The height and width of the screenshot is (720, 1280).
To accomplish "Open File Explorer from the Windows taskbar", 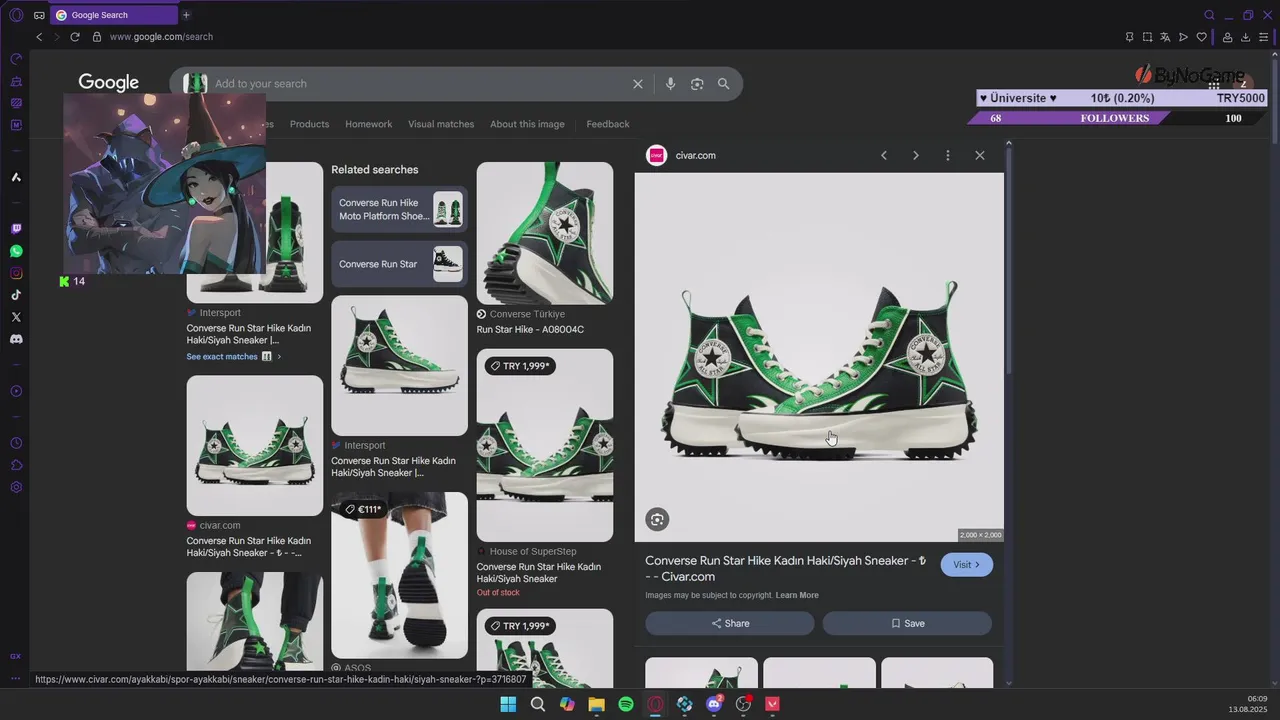I will tap(596, 704).
